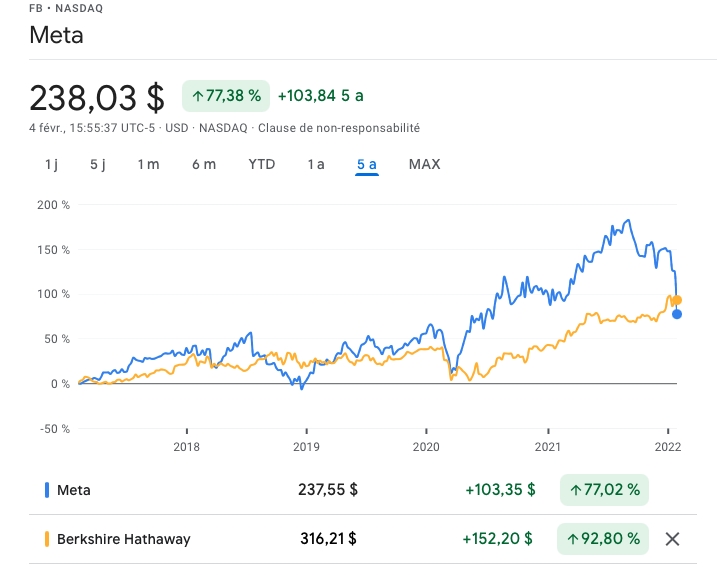
Task: Open the Berkshire Hathaway comparison row
Action: pyautogui.click(x=123, y=539)
